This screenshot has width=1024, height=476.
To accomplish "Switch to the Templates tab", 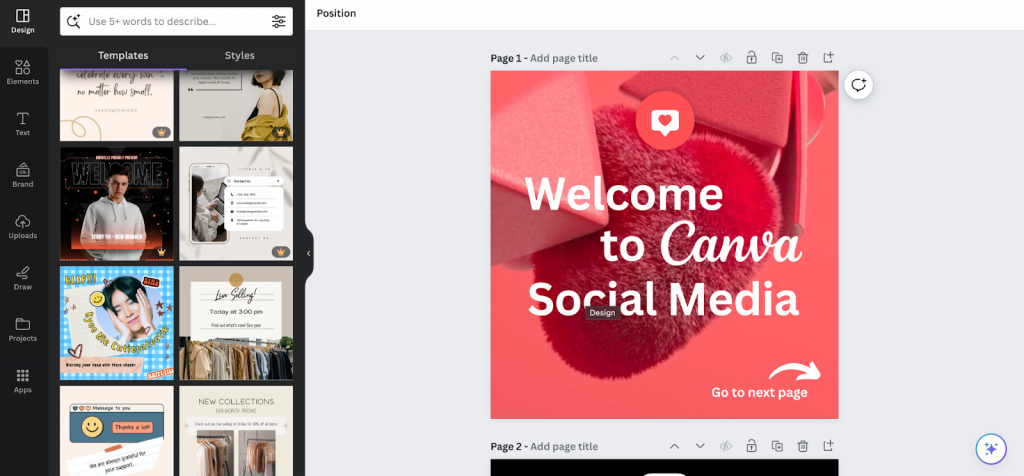I will pyautogui.click(x=123, y=56).
